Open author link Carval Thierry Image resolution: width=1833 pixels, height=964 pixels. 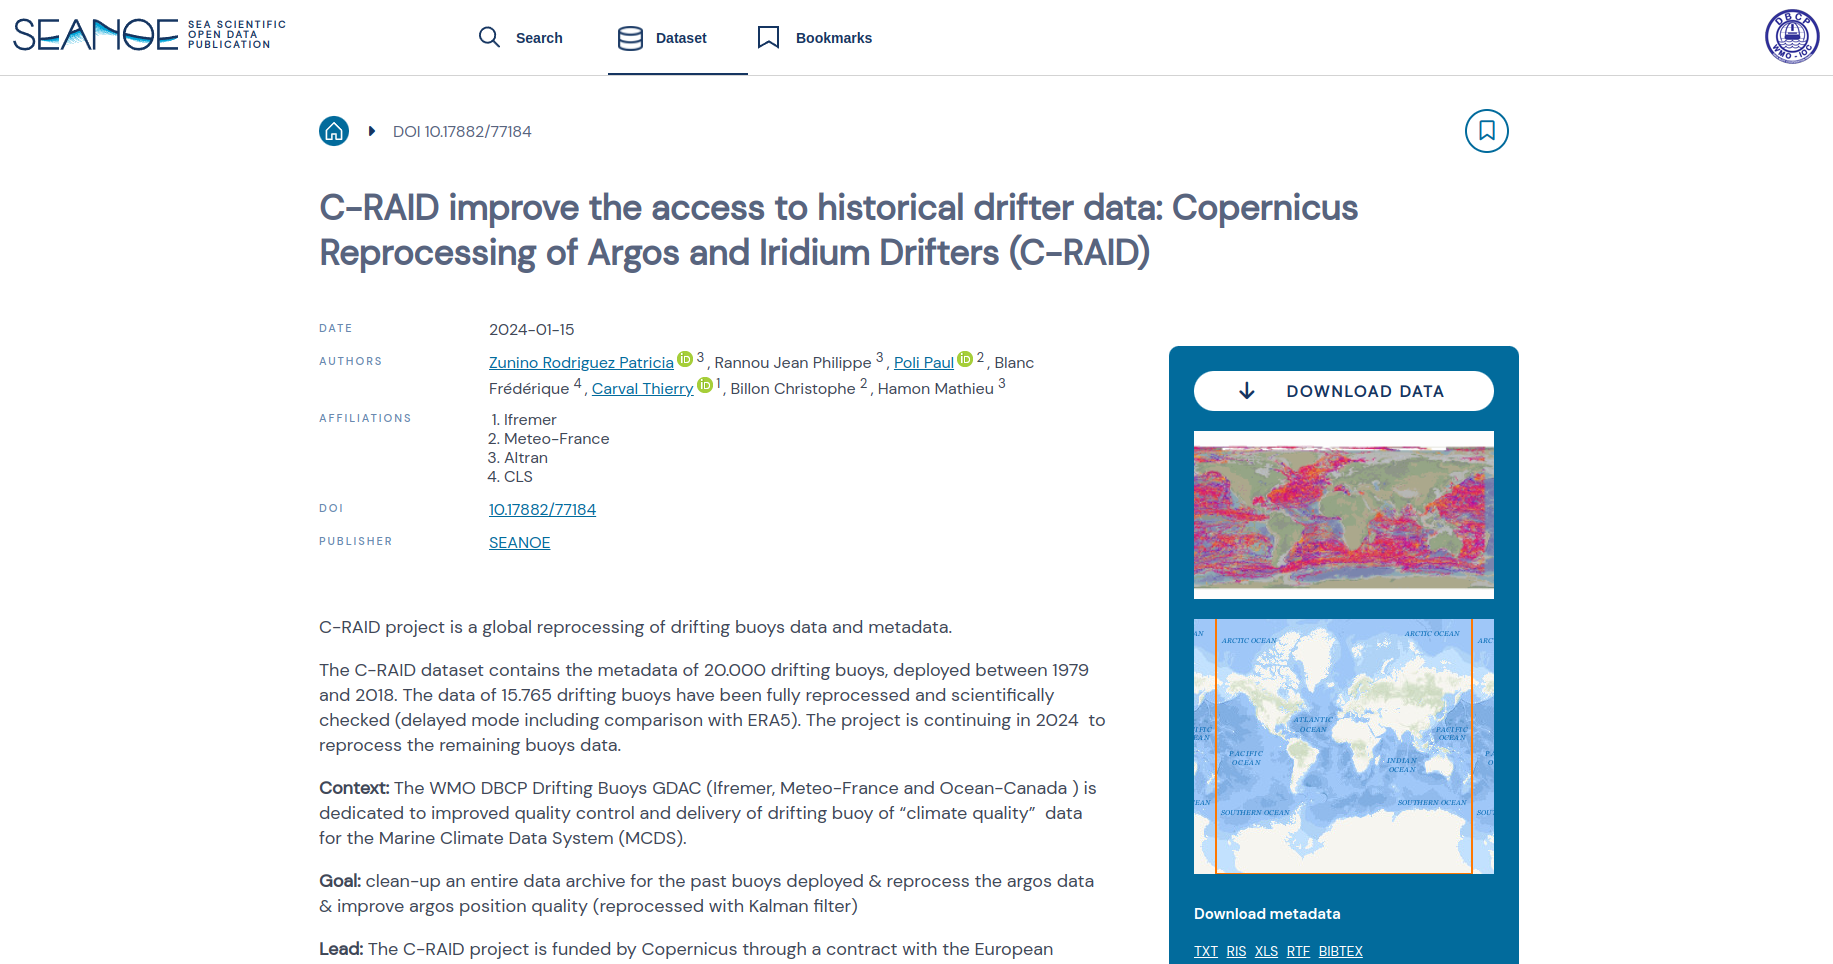642,389
